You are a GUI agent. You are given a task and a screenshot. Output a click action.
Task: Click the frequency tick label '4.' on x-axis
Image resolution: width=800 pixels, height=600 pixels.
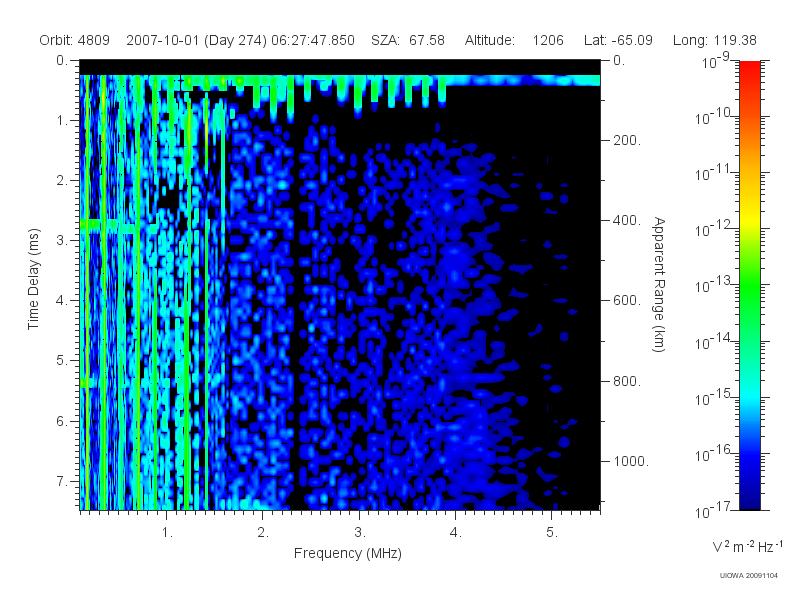point(456,533)
